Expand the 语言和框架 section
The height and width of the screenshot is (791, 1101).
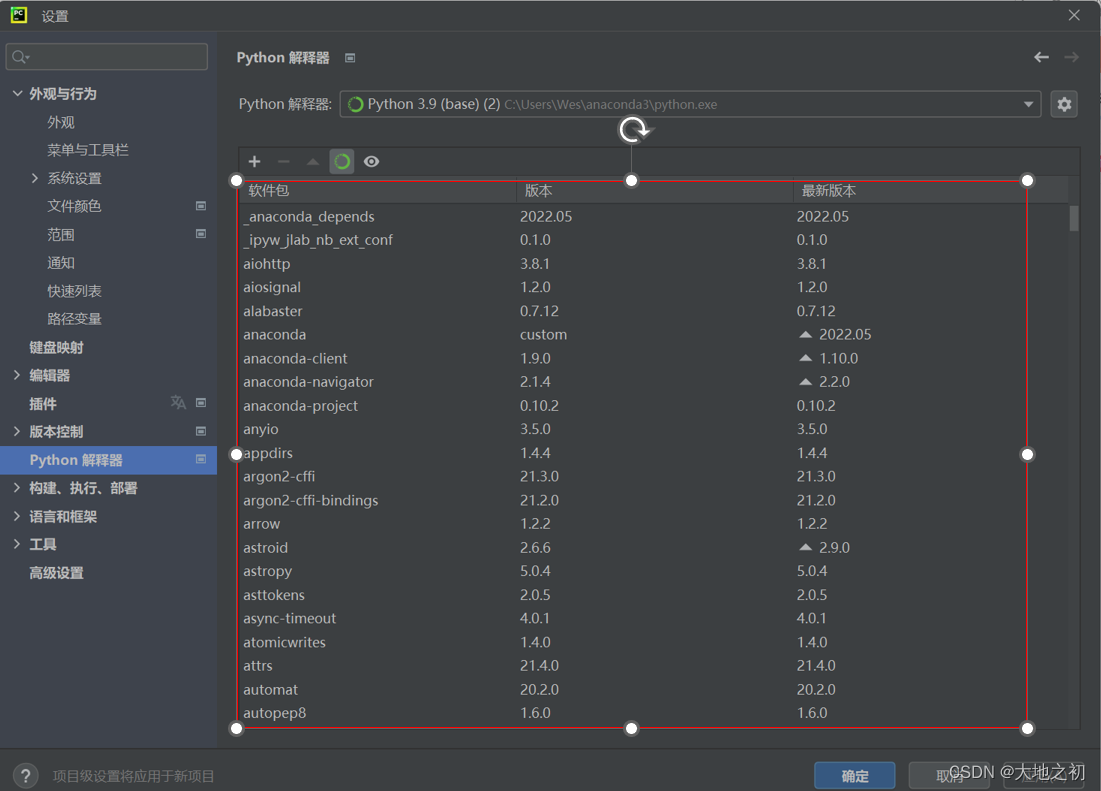click(17, 516)
